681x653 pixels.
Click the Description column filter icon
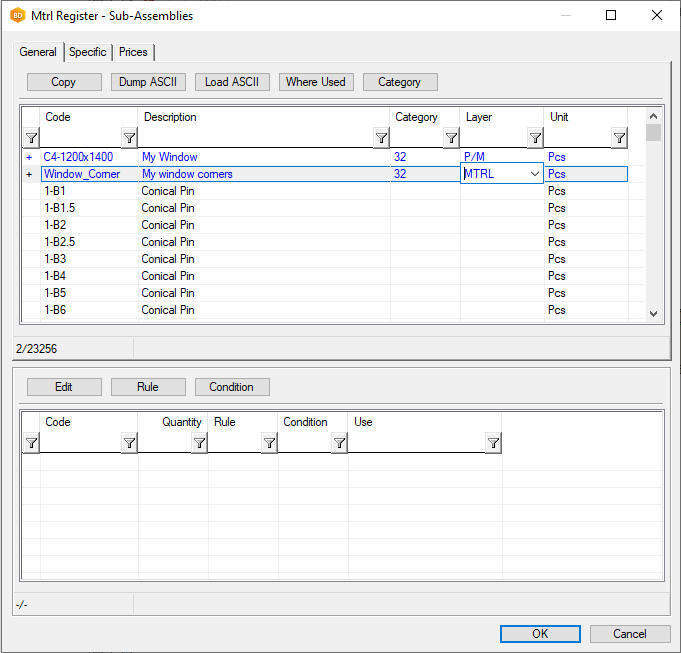[x=381, y=138]
